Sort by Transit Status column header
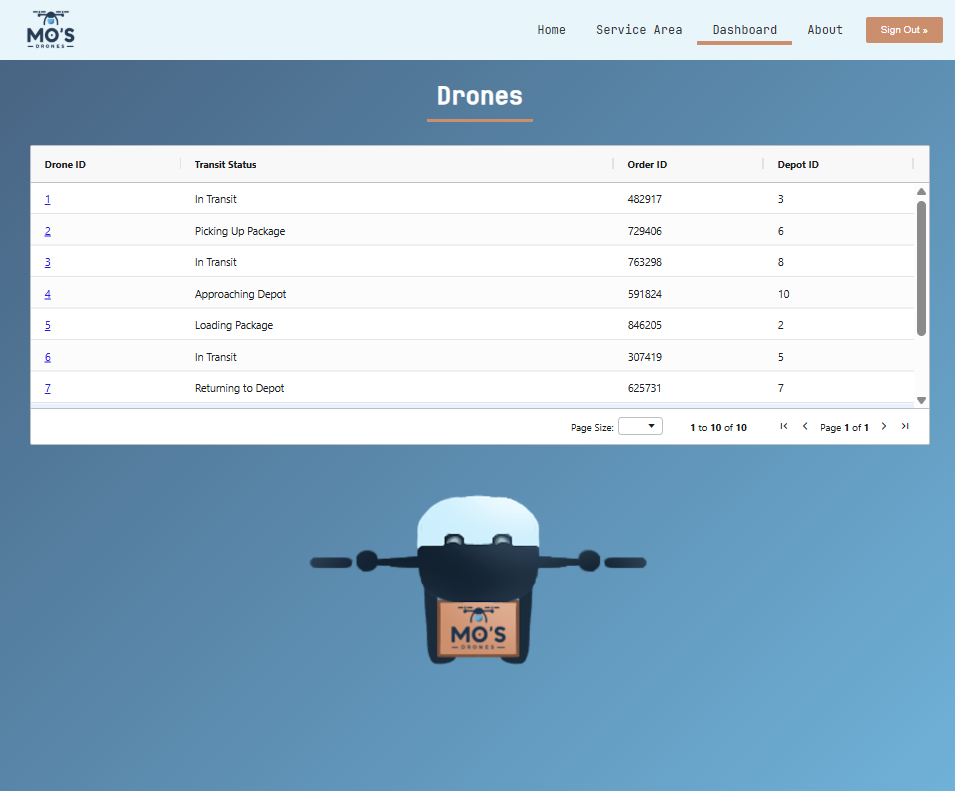The image size is (955, 791). 225,164
